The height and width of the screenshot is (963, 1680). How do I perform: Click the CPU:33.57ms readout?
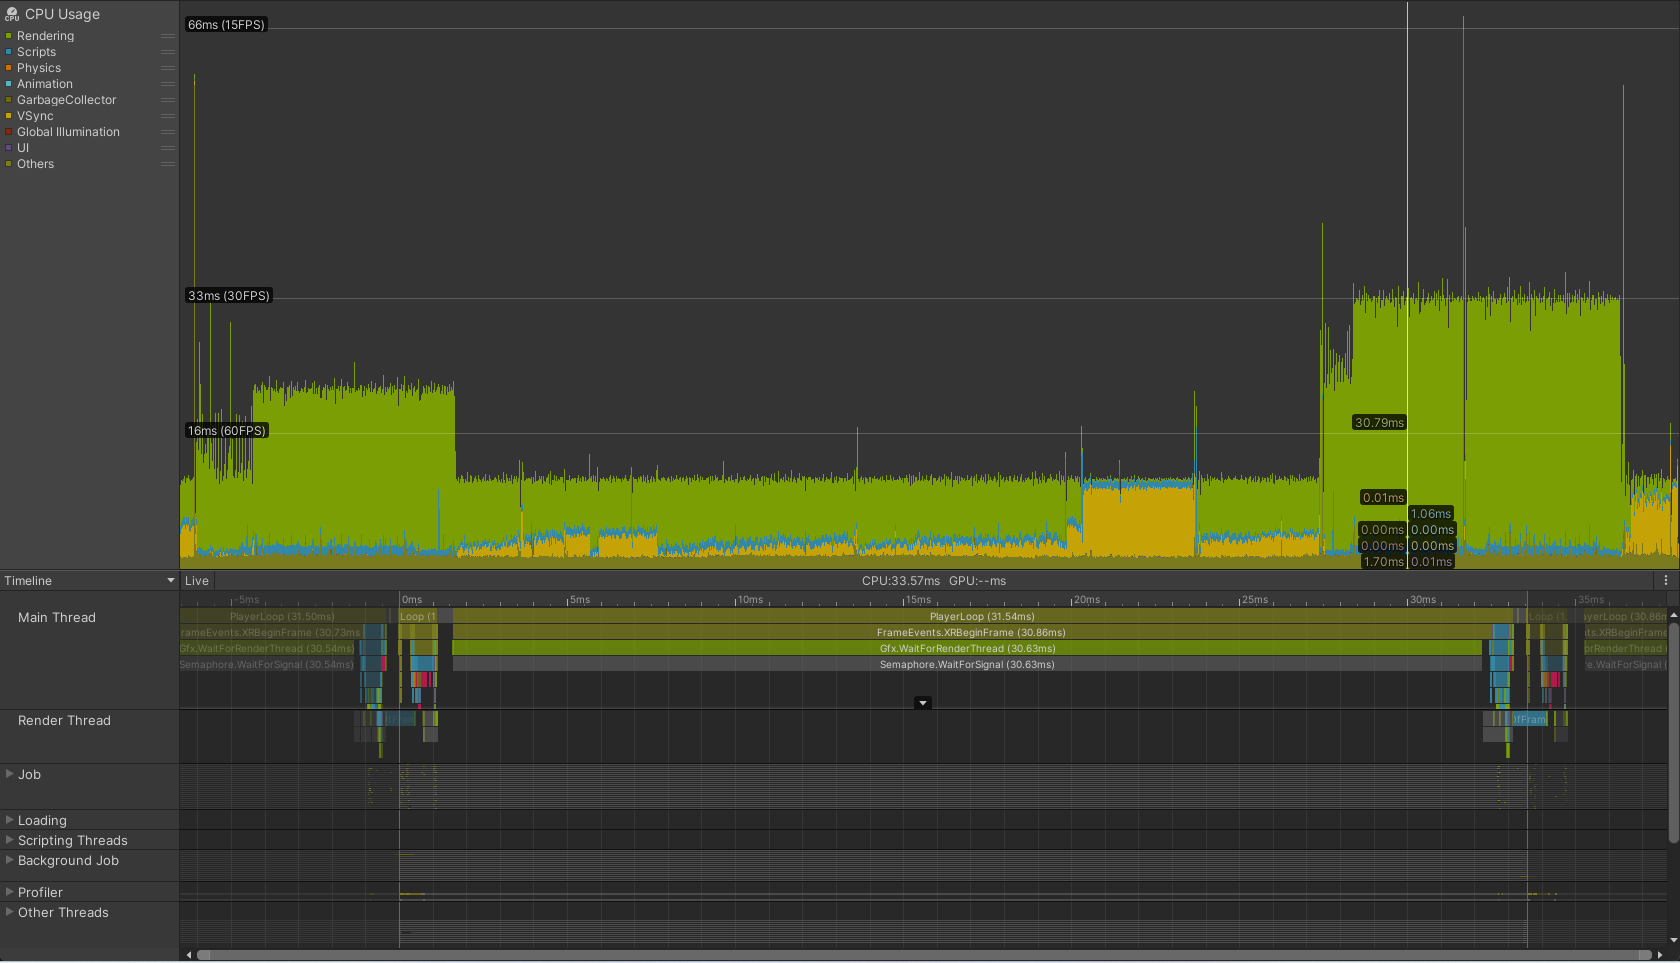901,581
